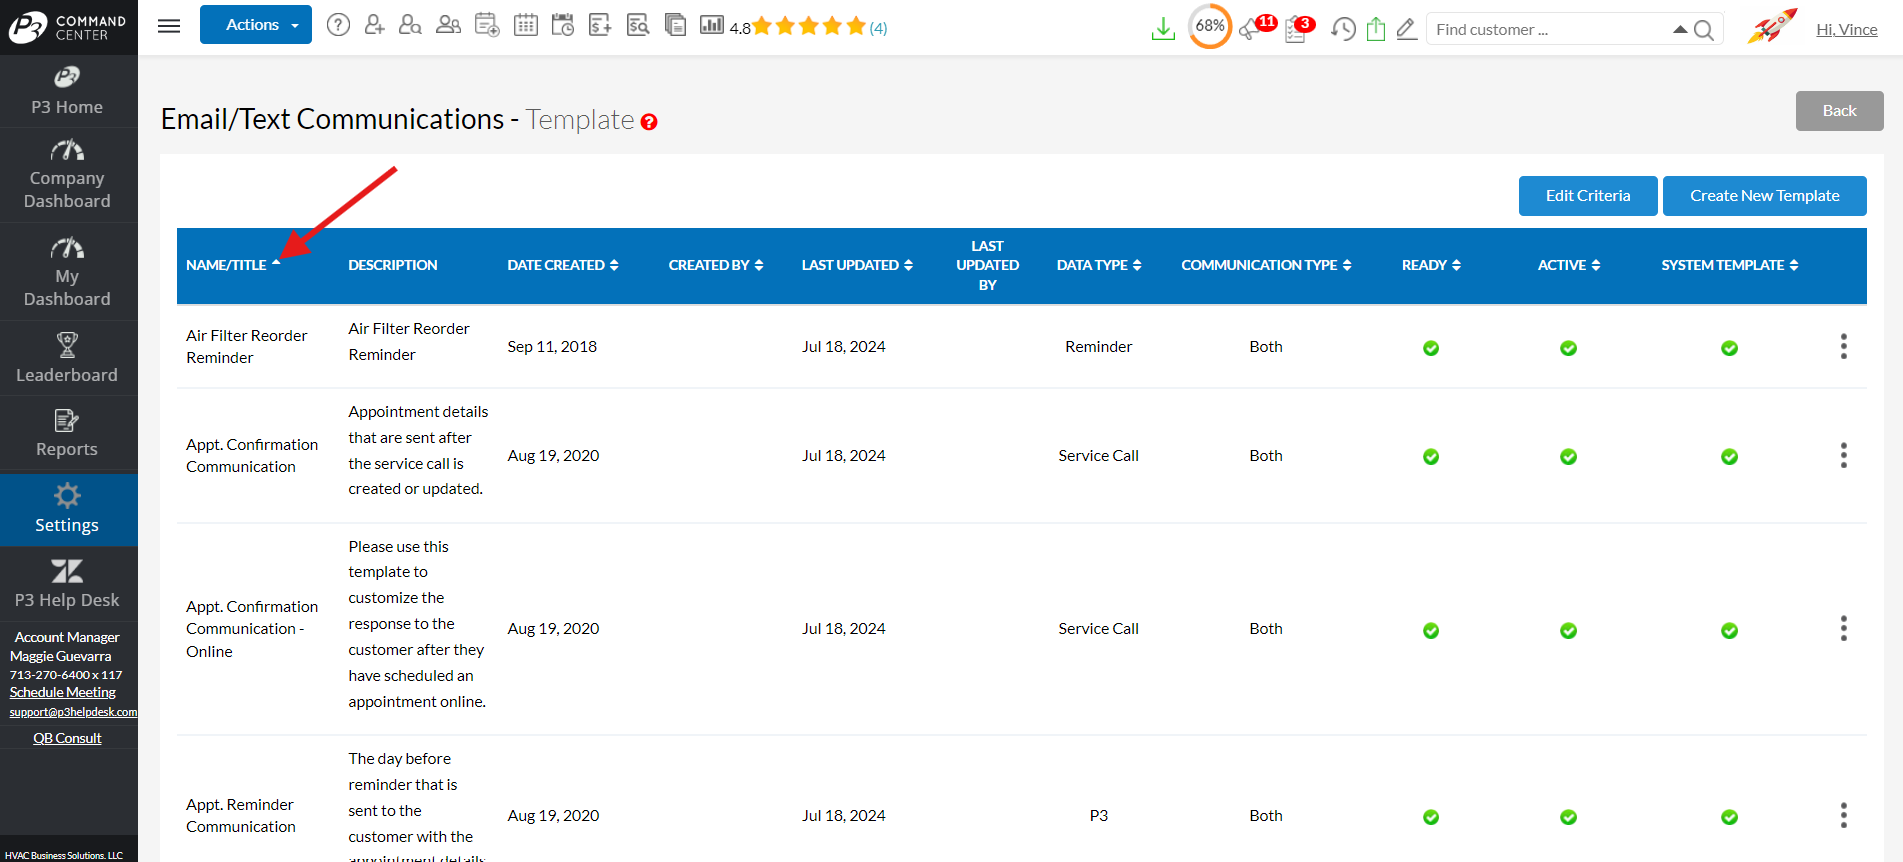Click the Create New Template button

[x=1764, y=196]
